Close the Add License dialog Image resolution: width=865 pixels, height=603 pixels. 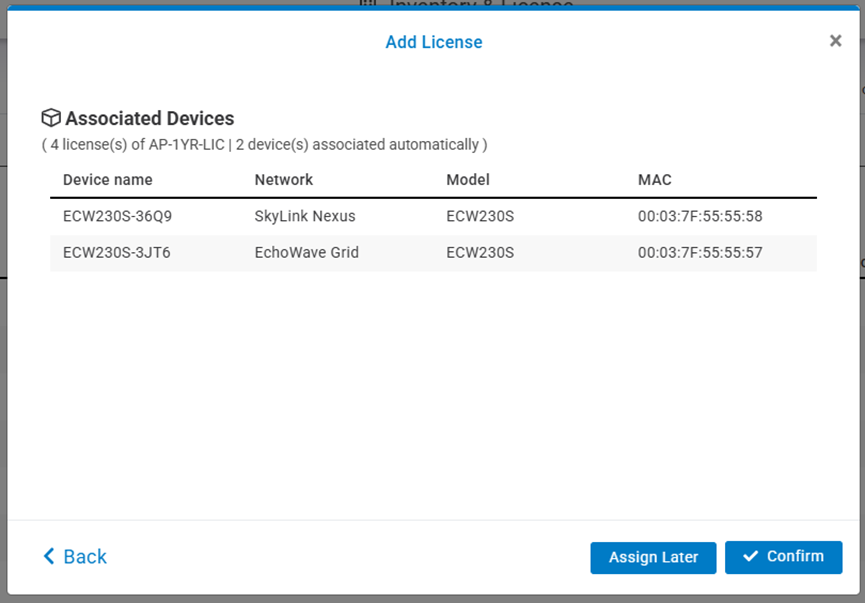pyautogui.click(x=835, y=41)
